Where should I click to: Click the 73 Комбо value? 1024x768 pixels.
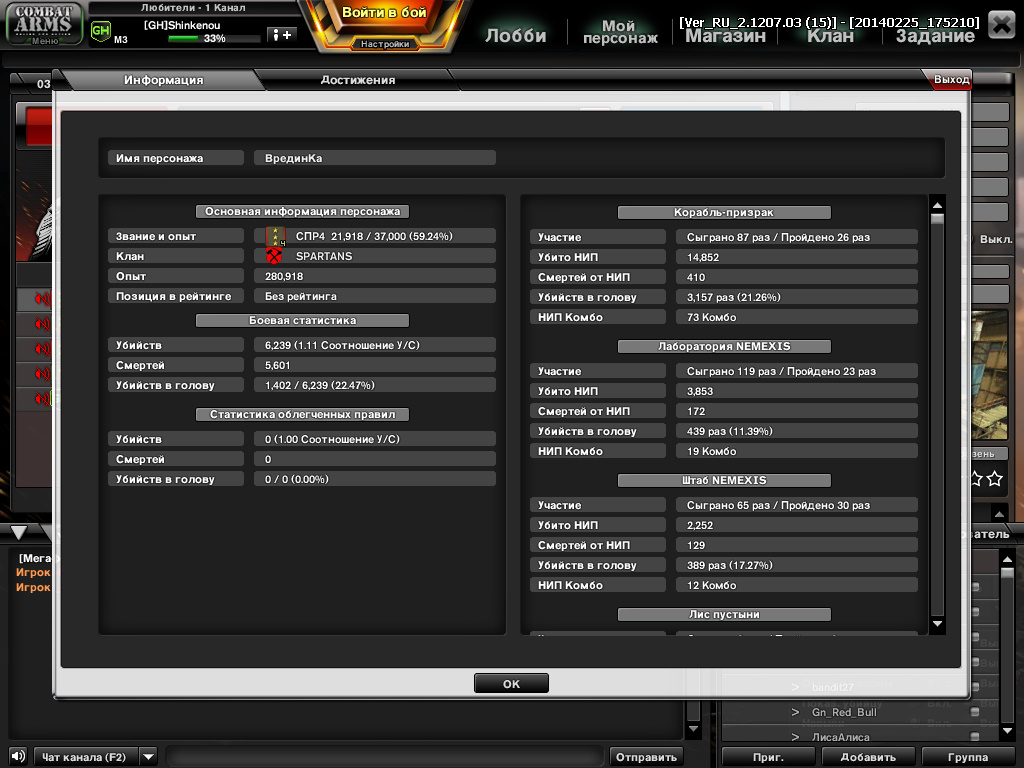pos(797,317)
